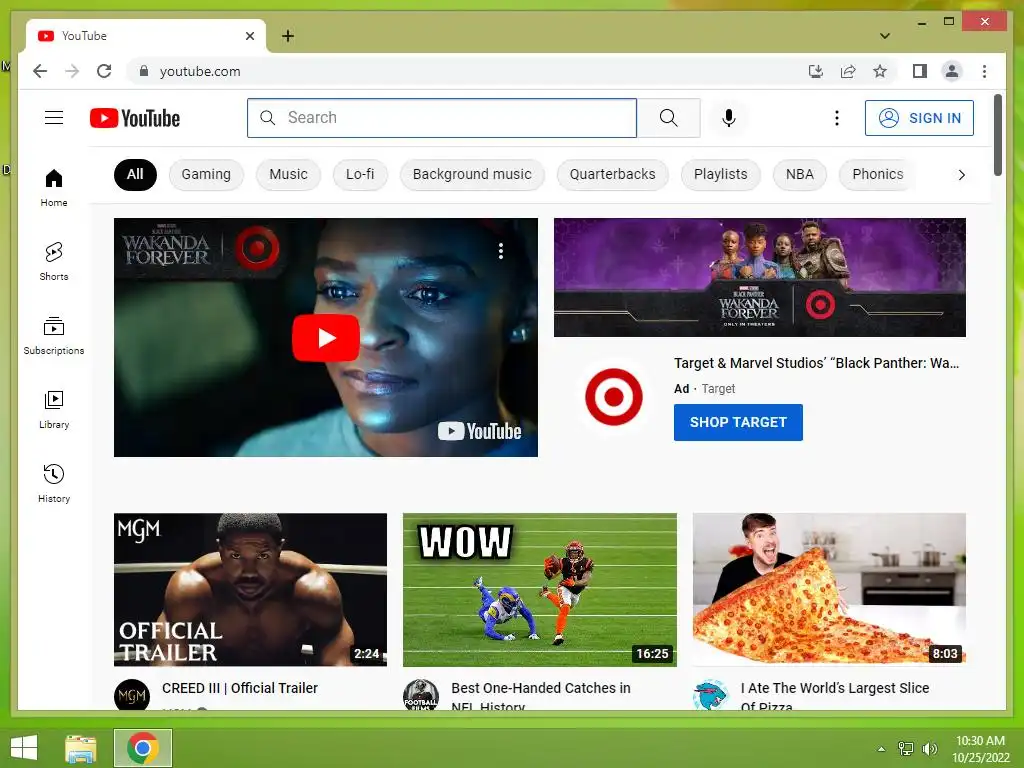Image resolution: width=1024 pixels, height=768 pixels.
Task: Click the install app icon in address bar
Action: point(816,71)
